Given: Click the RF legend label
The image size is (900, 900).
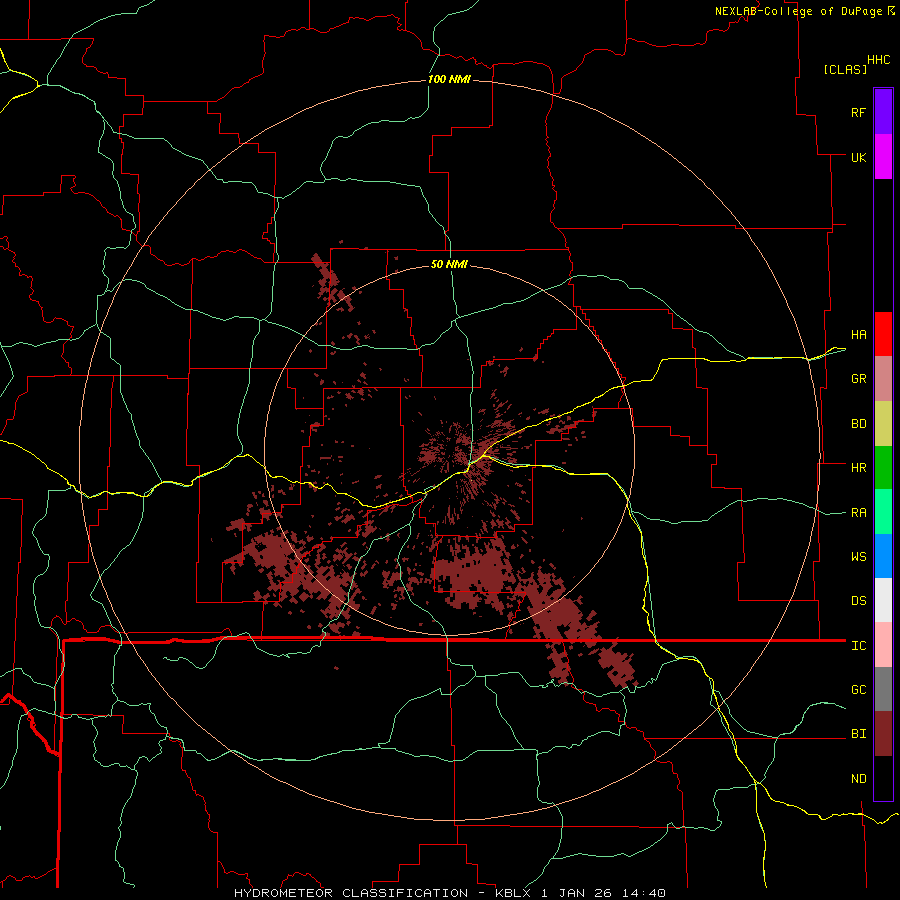Looking at the screenshot, I should point(858,112).
